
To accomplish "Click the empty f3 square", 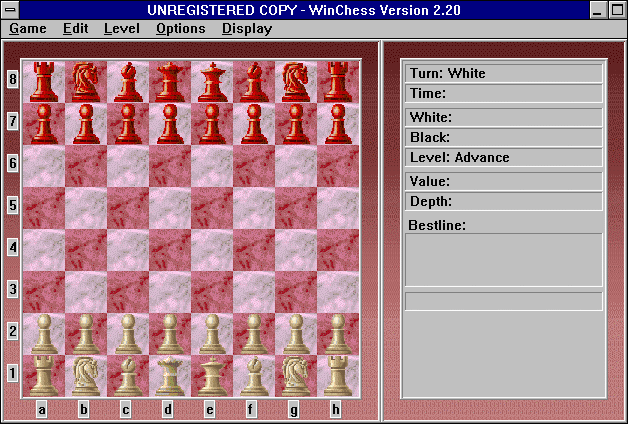I will (254, 292).
